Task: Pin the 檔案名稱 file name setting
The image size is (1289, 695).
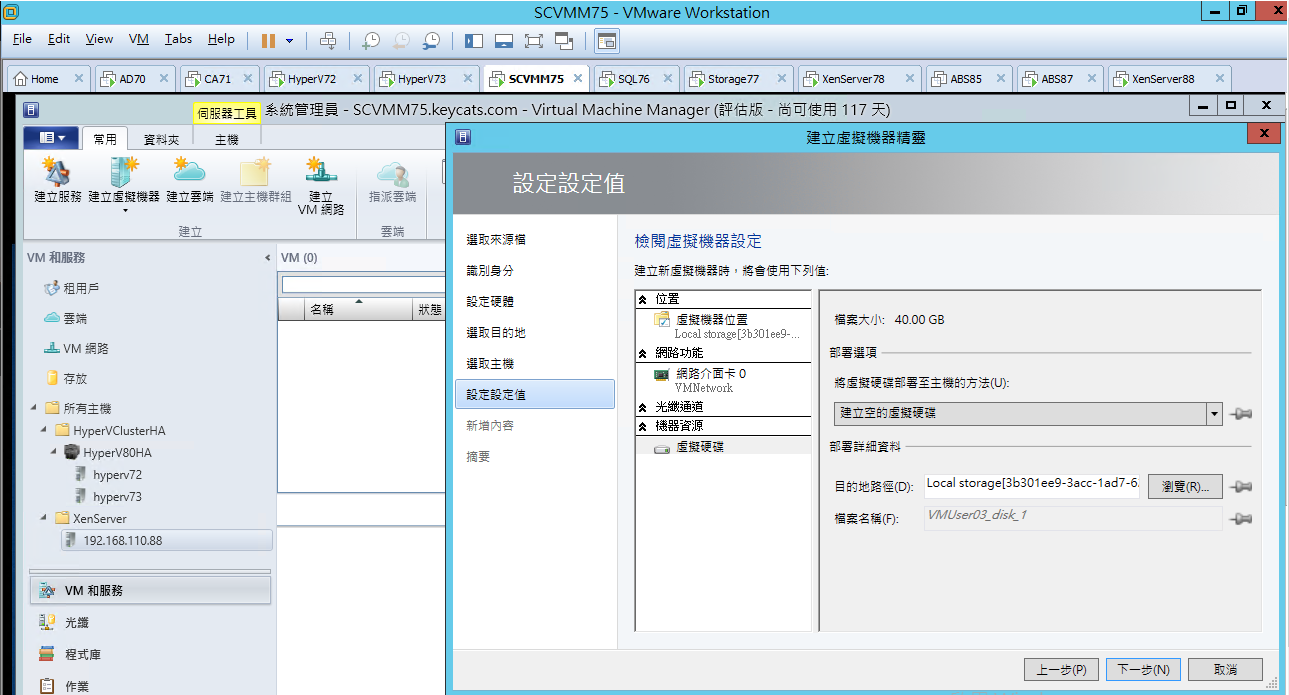Action: pyautogui.click(x=1241, y=518)
